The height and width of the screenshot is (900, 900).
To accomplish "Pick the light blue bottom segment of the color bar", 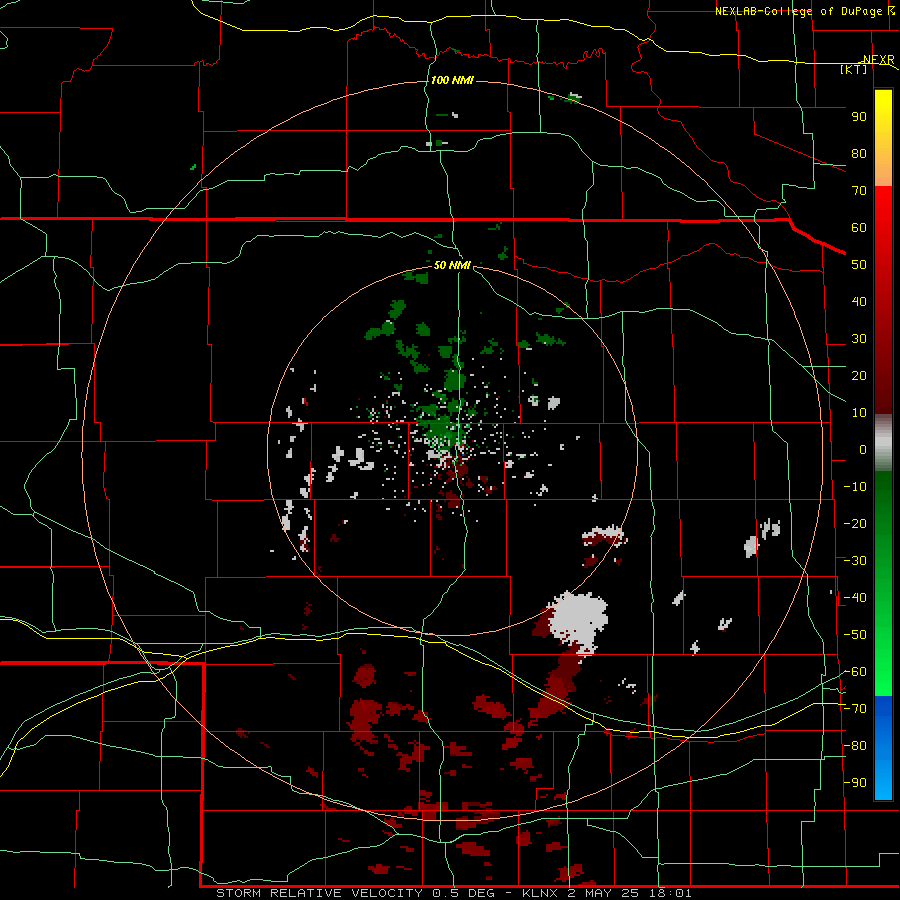I will coord(883,778).
